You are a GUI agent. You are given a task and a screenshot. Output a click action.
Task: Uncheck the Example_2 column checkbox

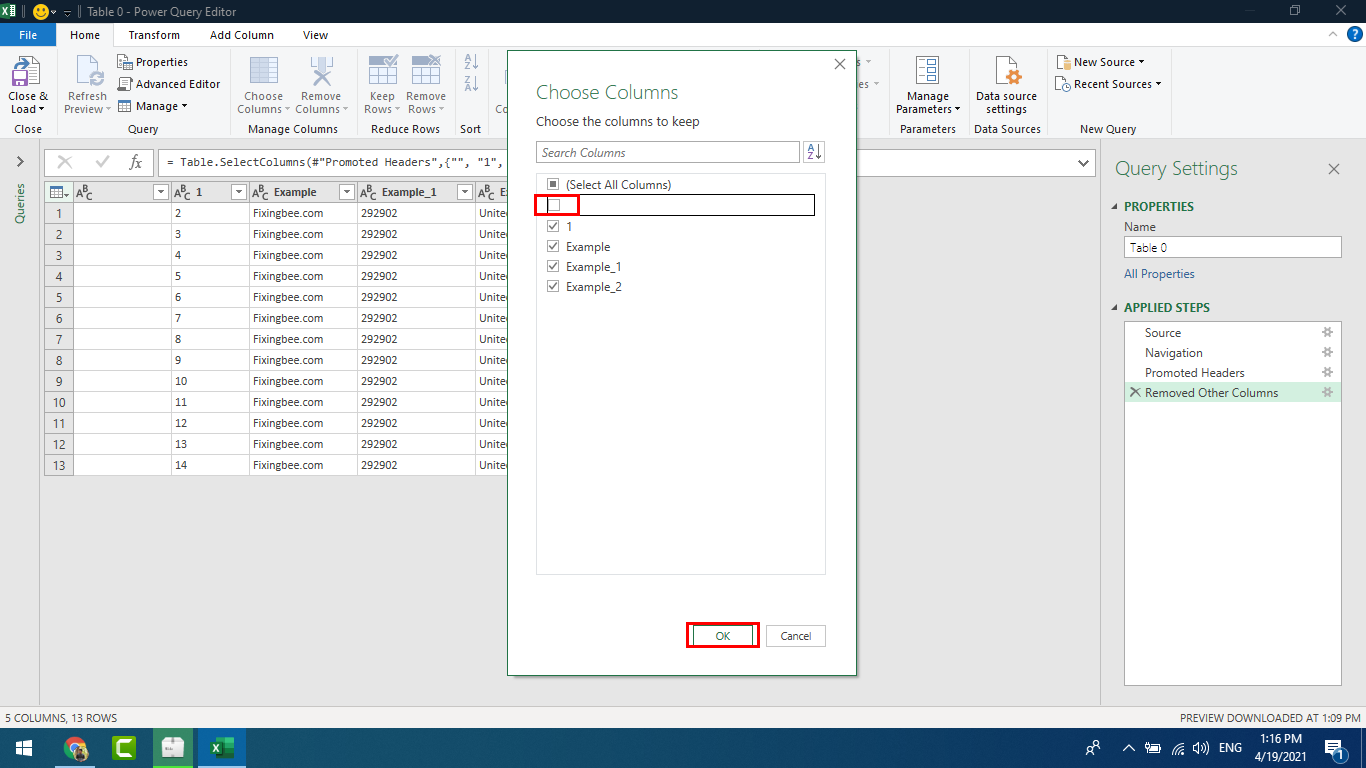click(x=553, y=287)
